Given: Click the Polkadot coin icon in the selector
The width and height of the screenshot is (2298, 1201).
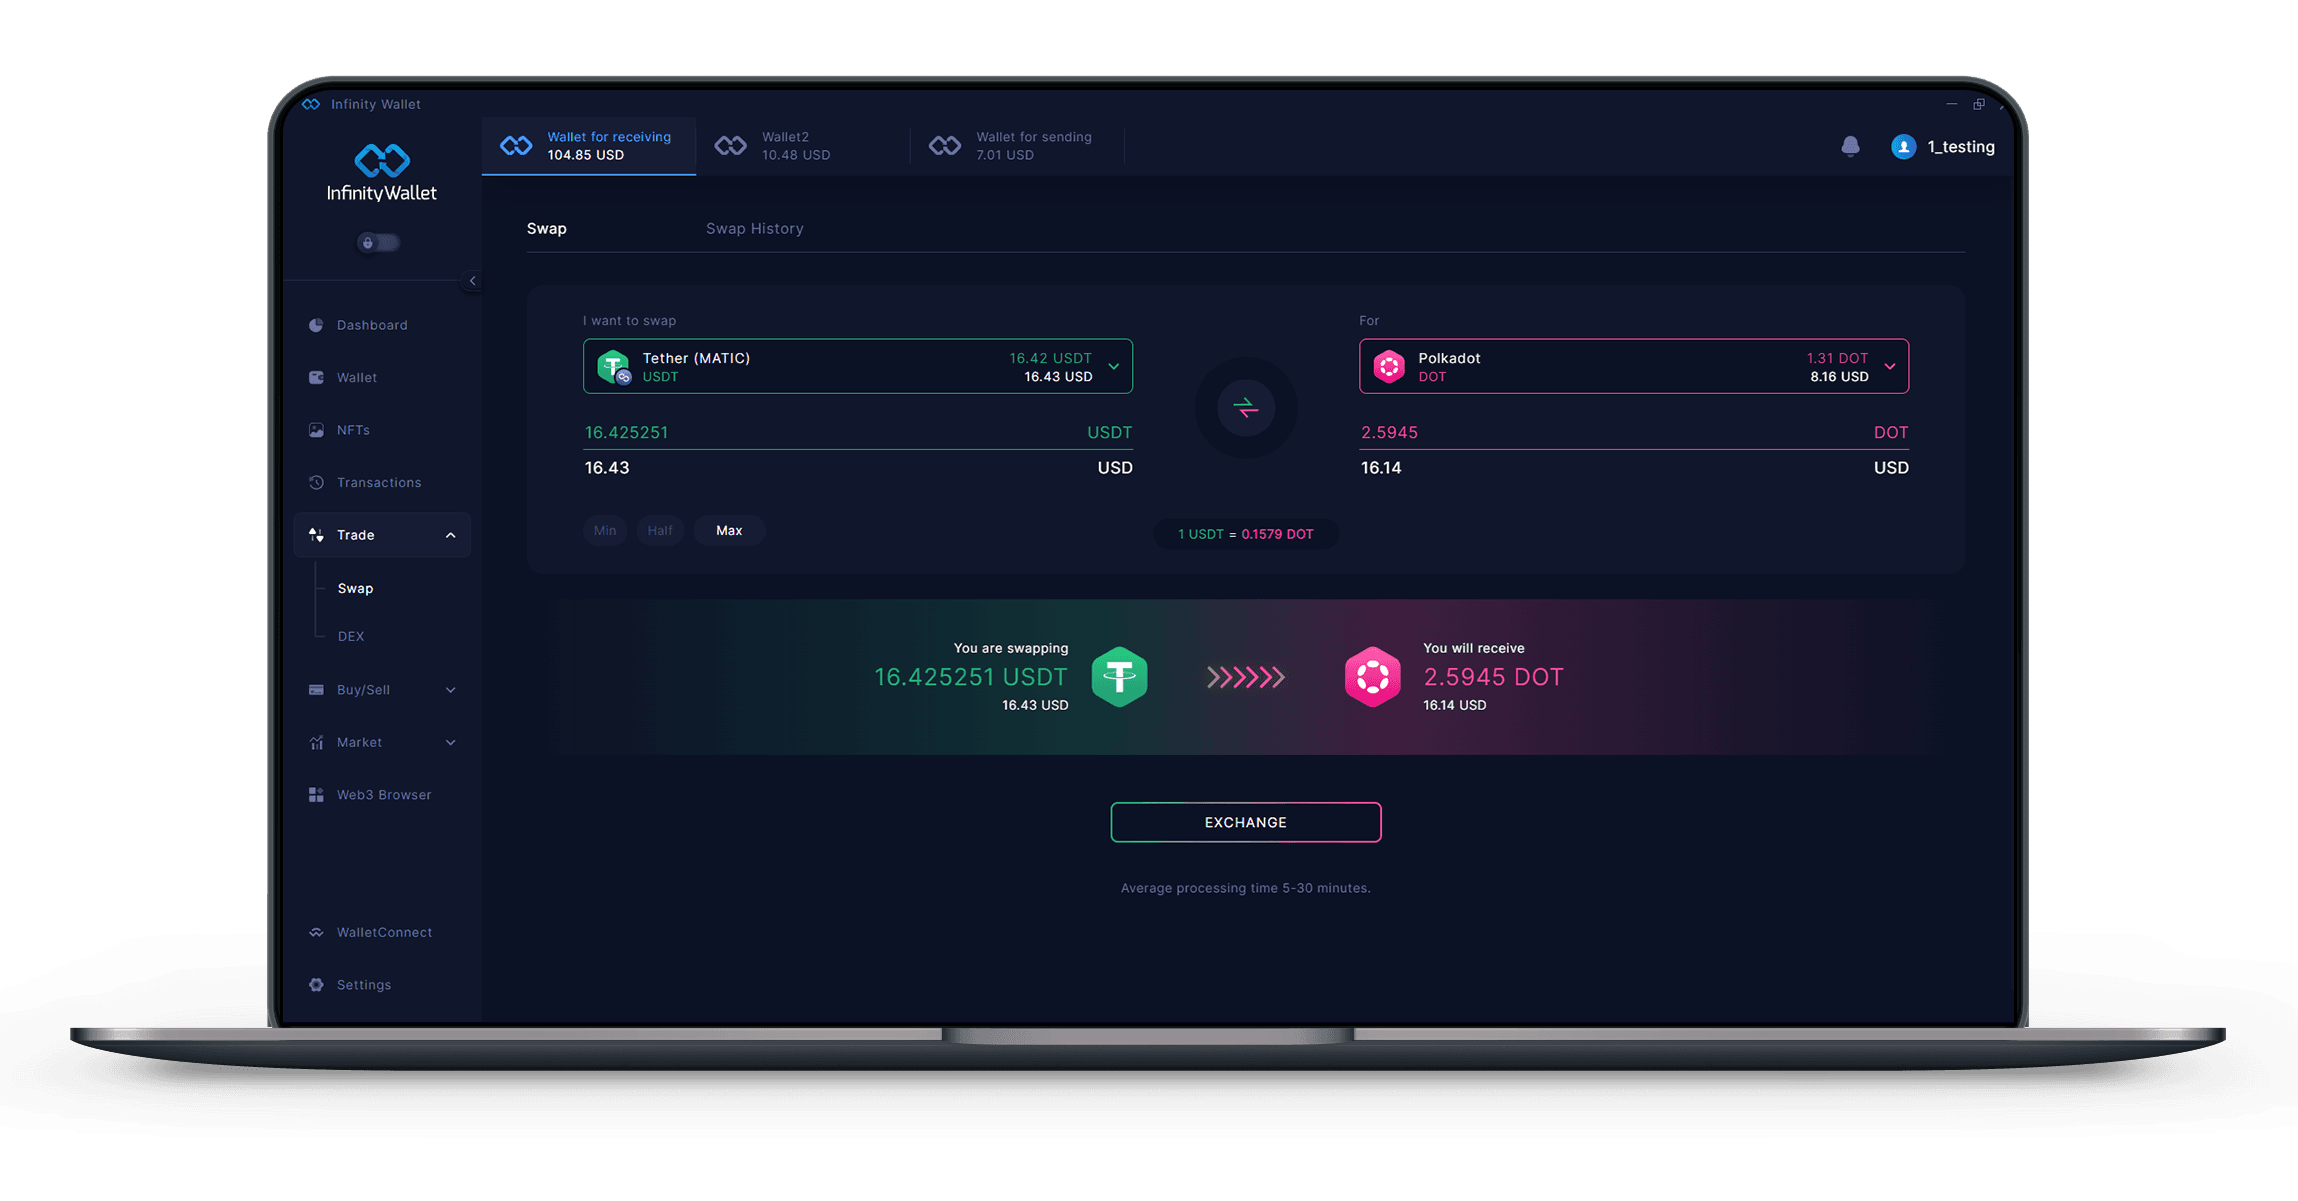Looking at the screenshot, I should point(1389,366).
